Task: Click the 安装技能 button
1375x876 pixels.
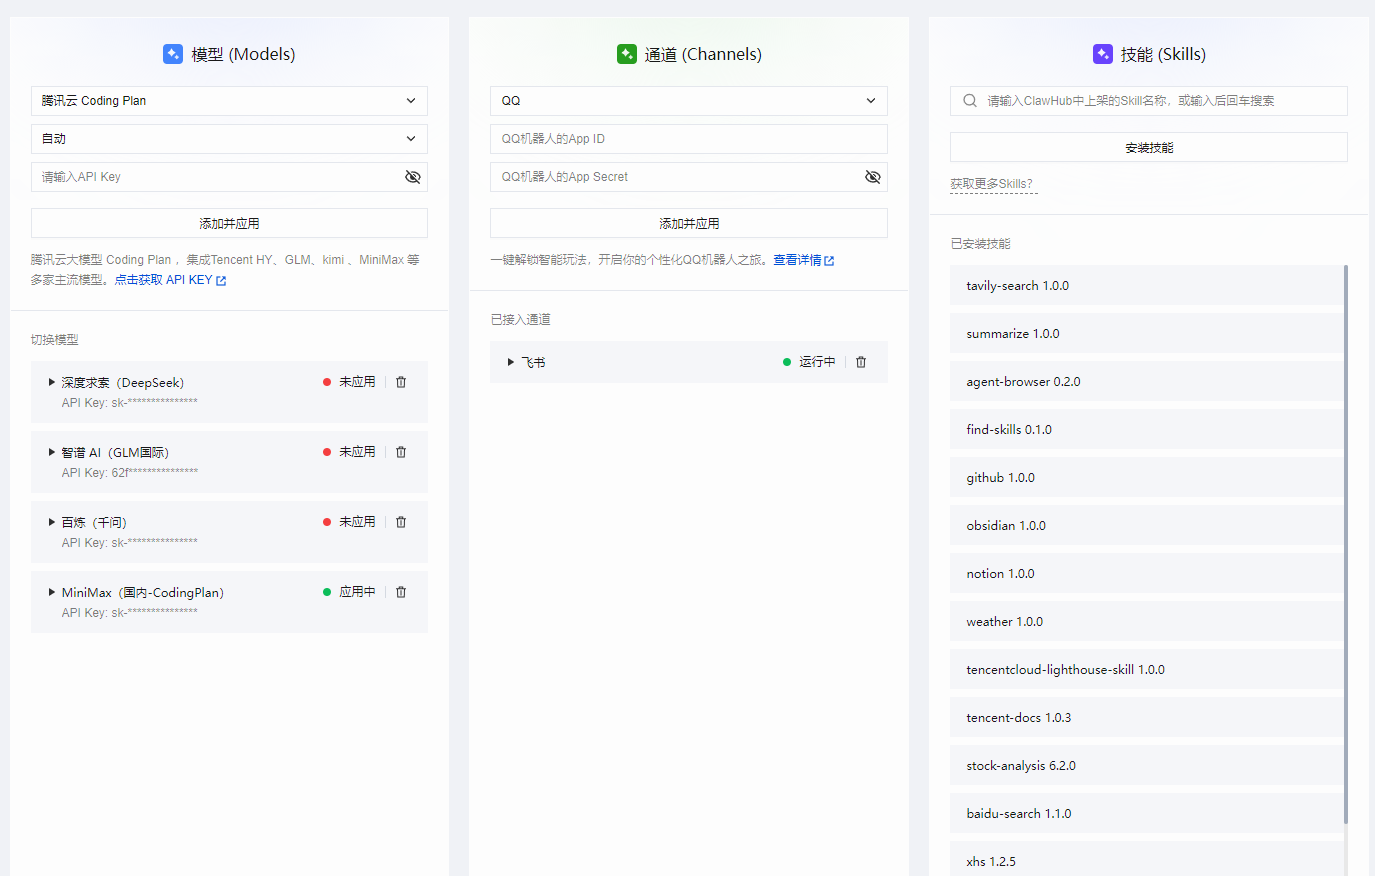Action: pyautogui.click(x=1148, y=147)
